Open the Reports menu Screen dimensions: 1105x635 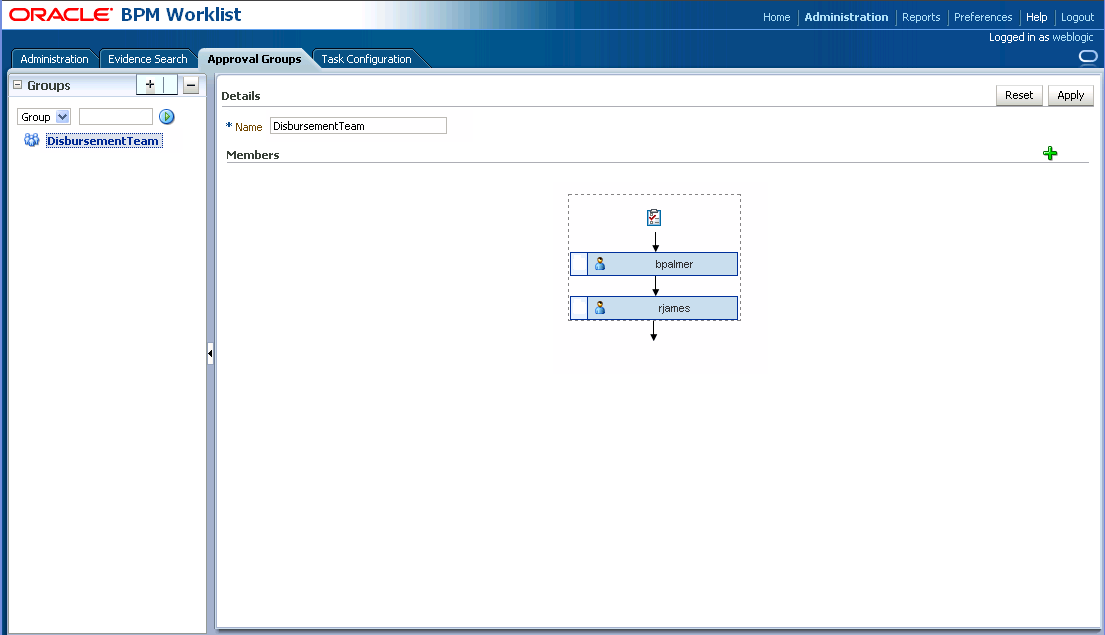[921, 17]
